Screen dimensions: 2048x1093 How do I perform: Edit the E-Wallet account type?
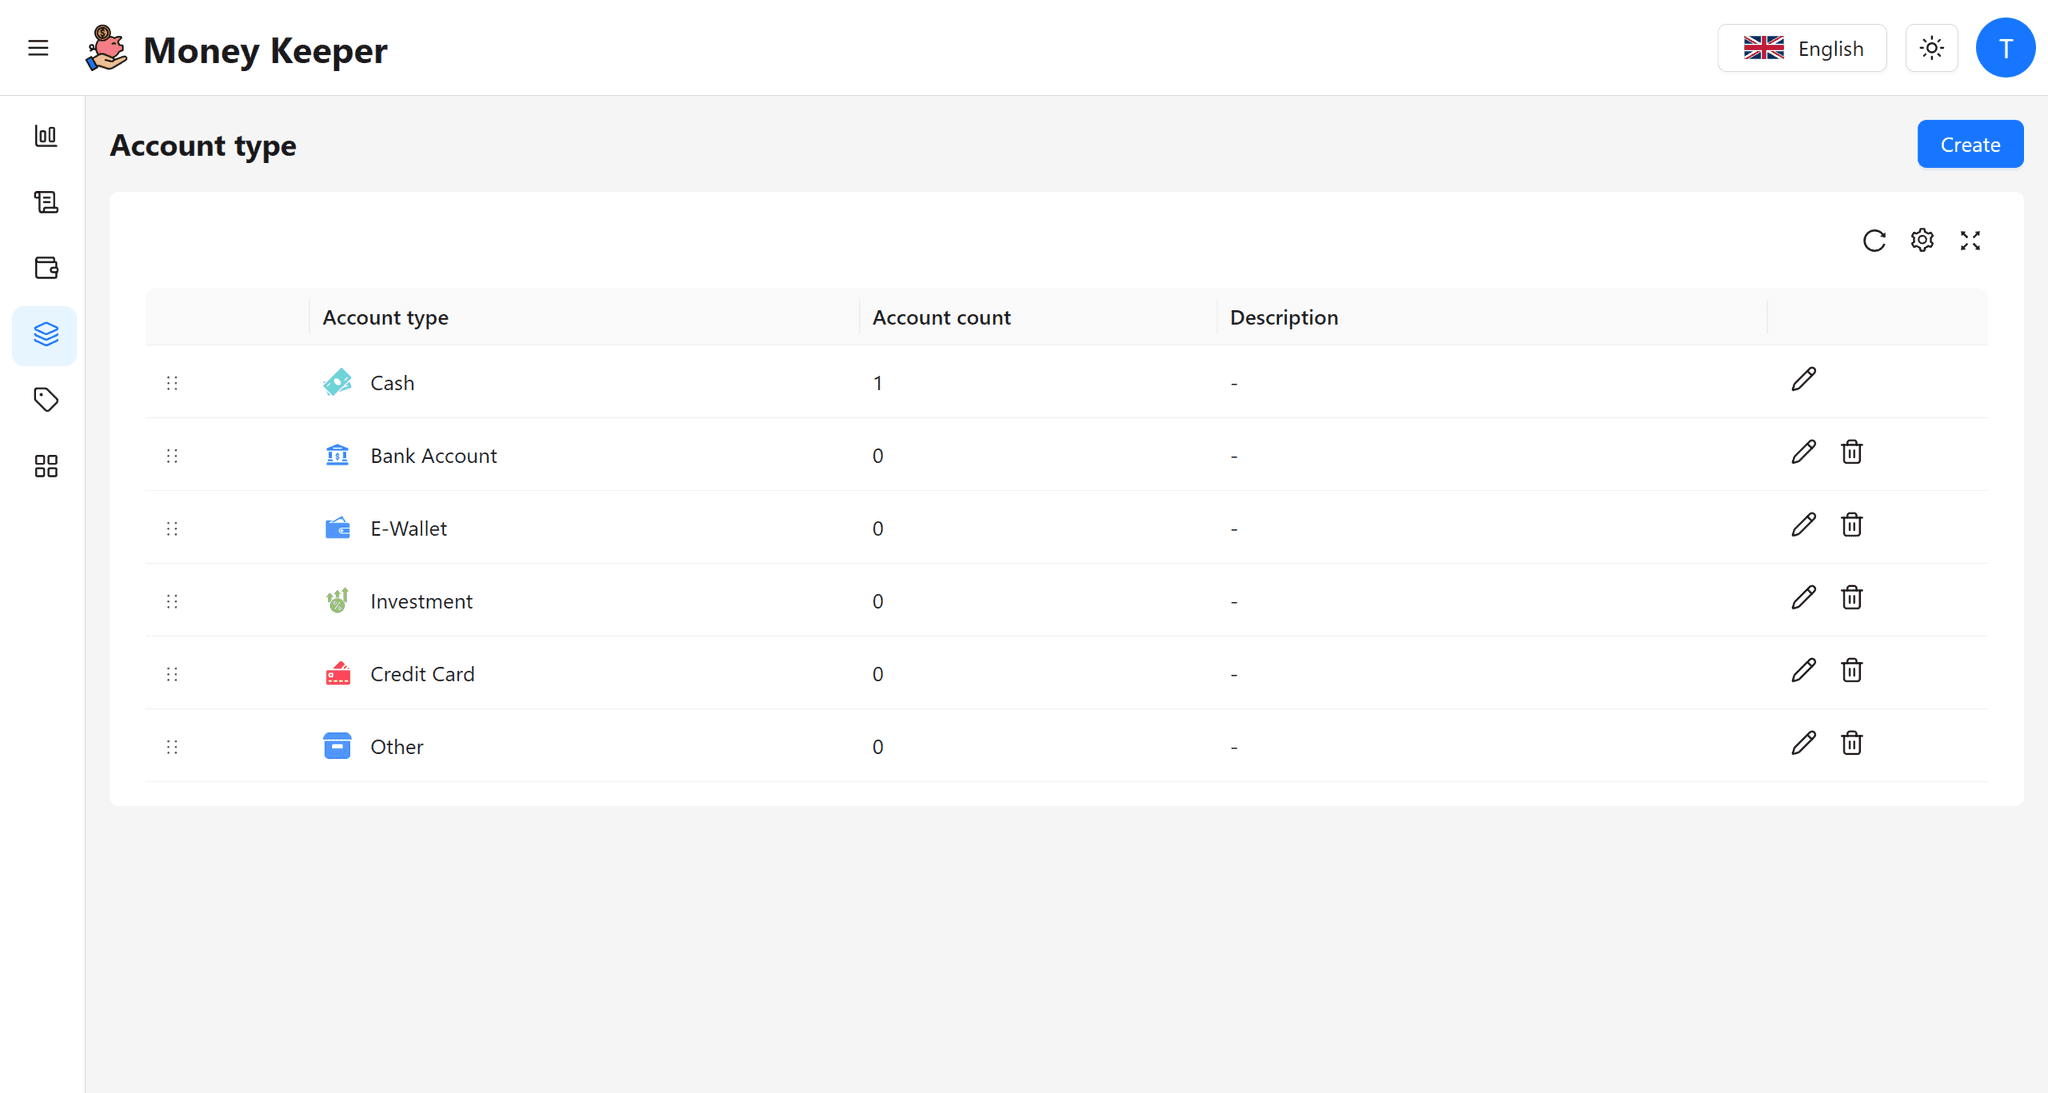coord(1803,526)
